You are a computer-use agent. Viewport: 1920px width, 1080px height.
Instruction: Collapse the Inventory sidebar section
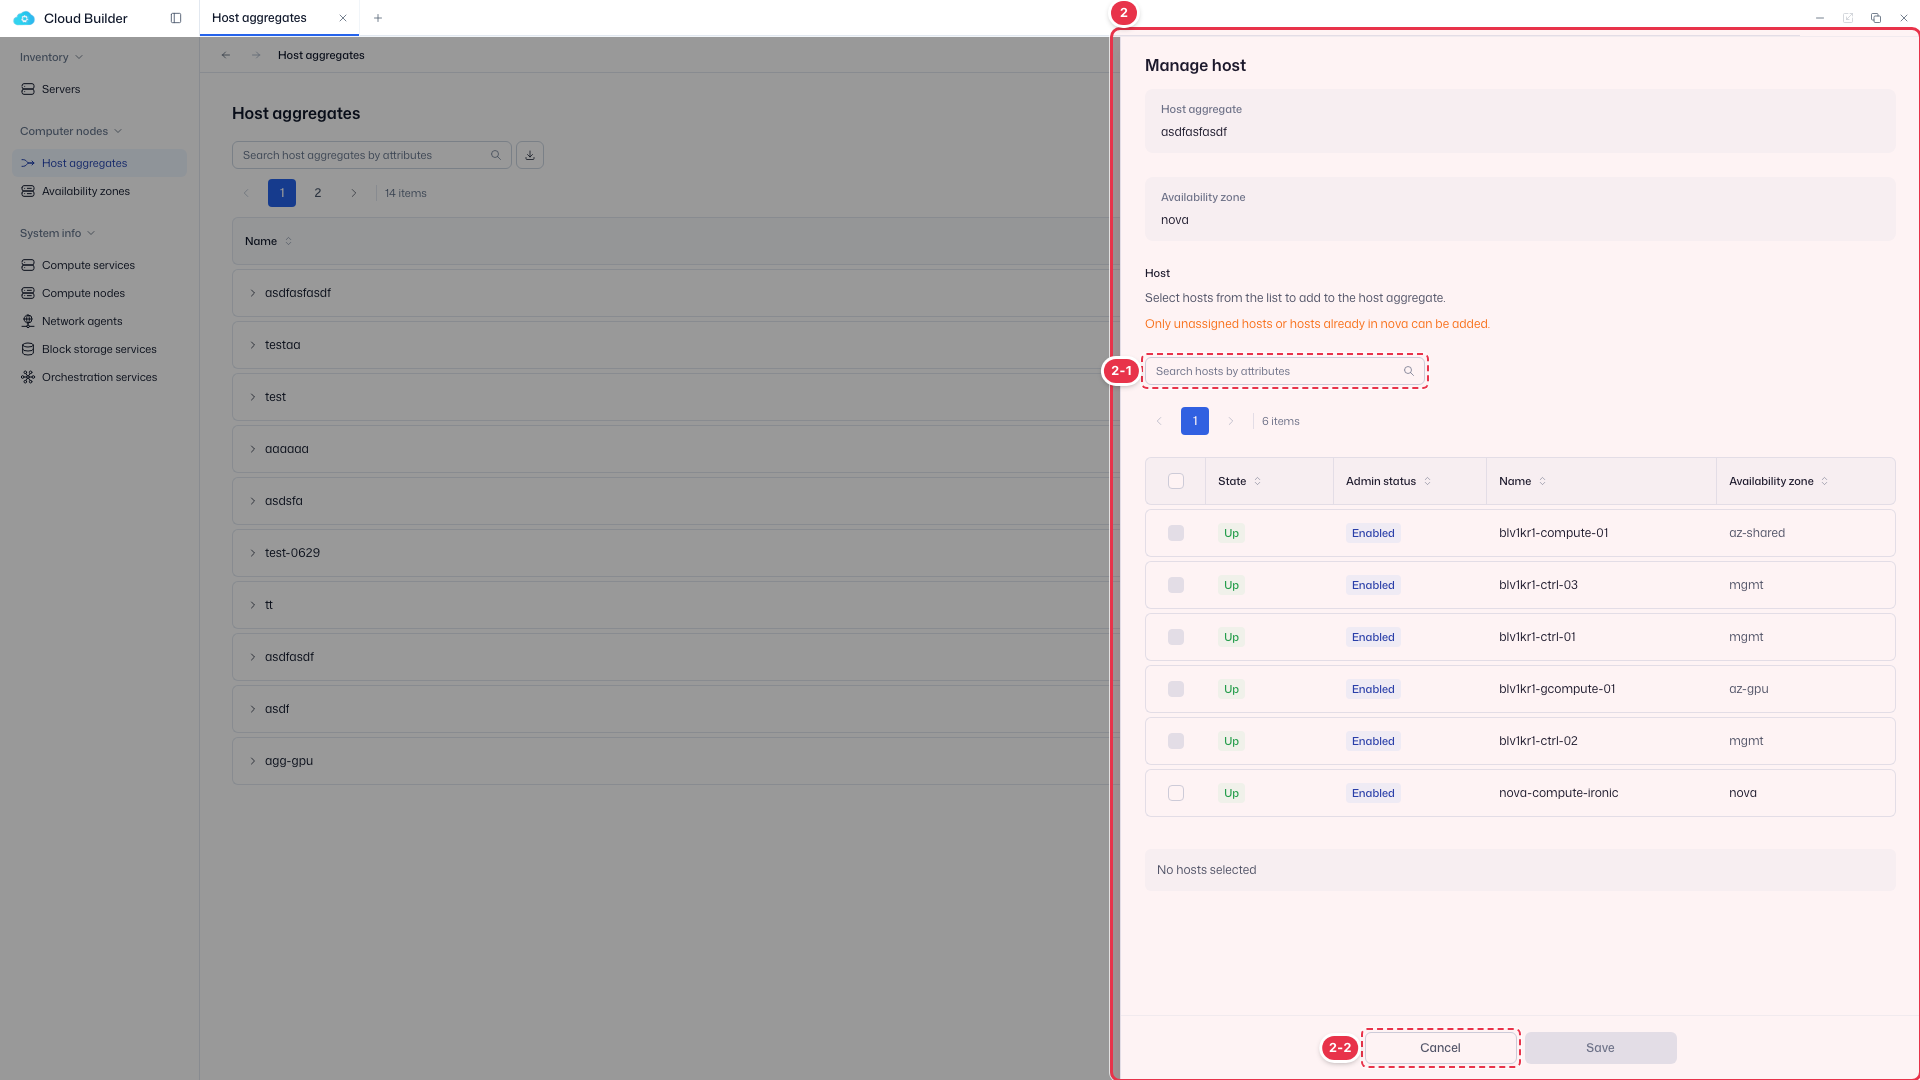(x=52, y=57)
